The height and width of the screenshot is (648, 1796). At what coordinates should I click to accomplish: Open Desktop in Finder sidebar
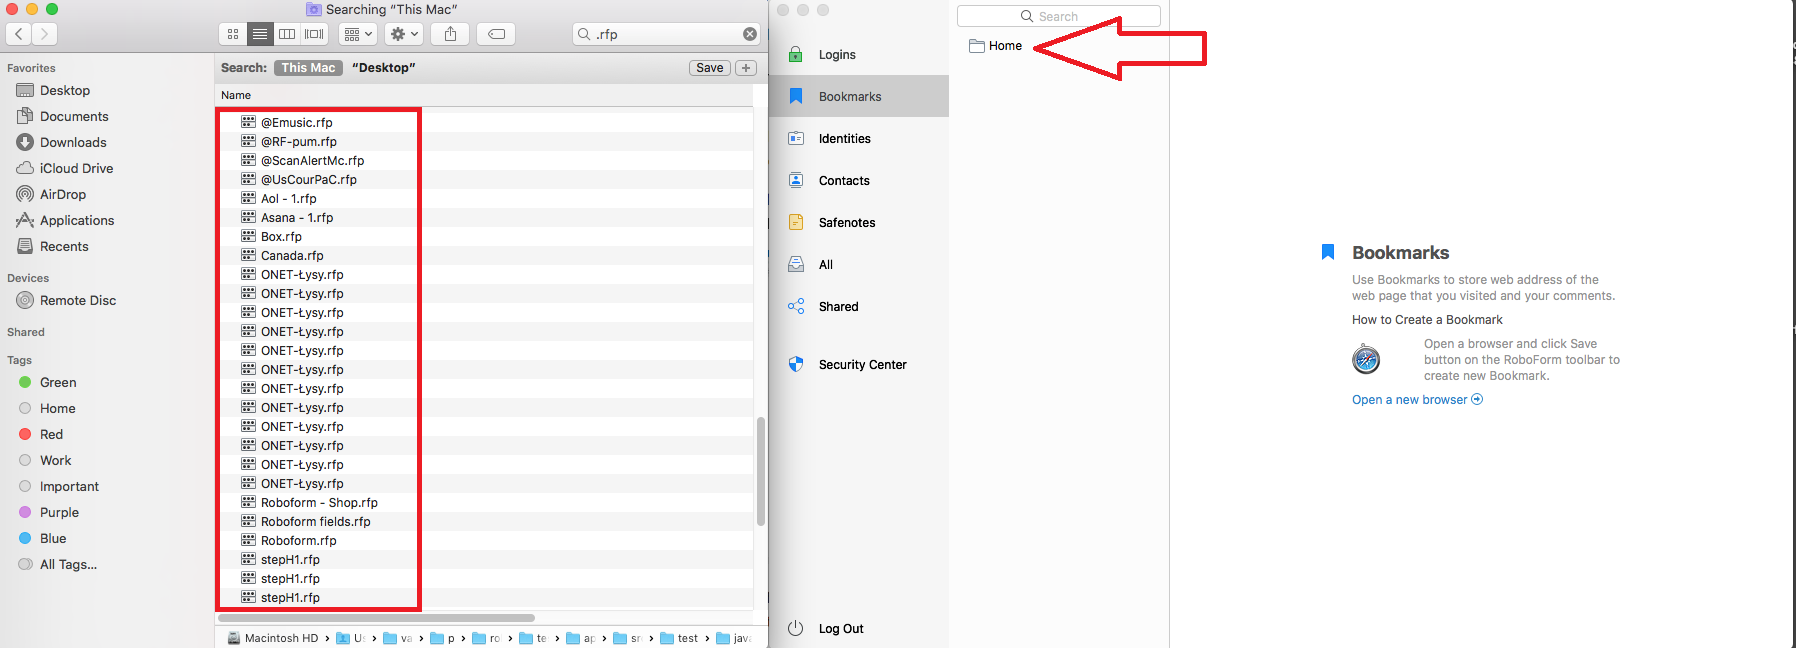click(65, 90)
